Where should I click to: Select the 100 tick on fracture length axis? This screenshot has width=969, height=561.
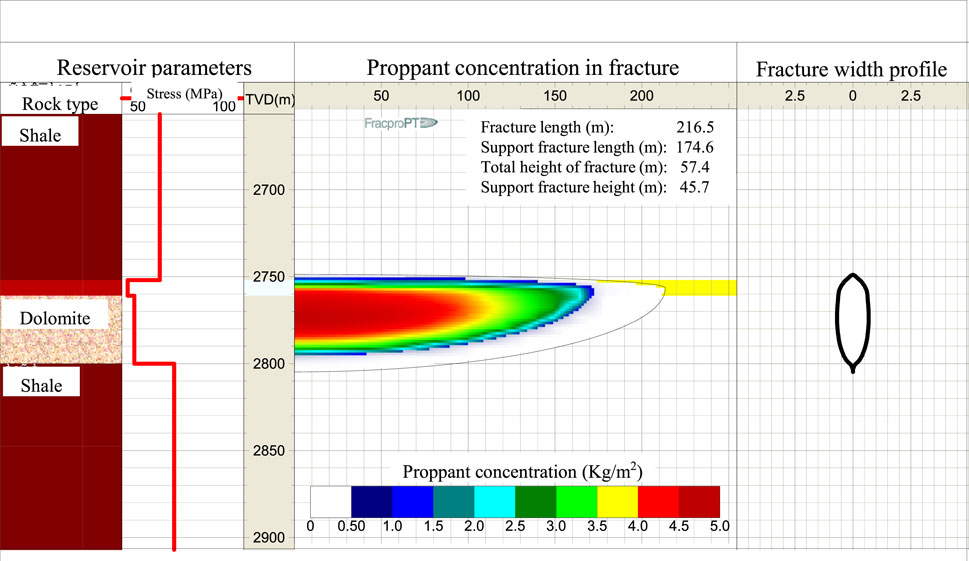coord(468,96)
